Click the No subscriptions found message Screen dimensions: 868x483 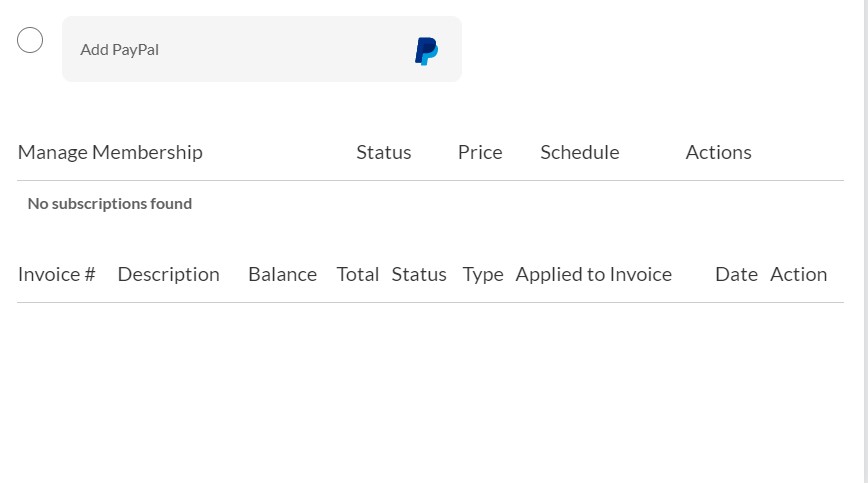pos(110,204)
